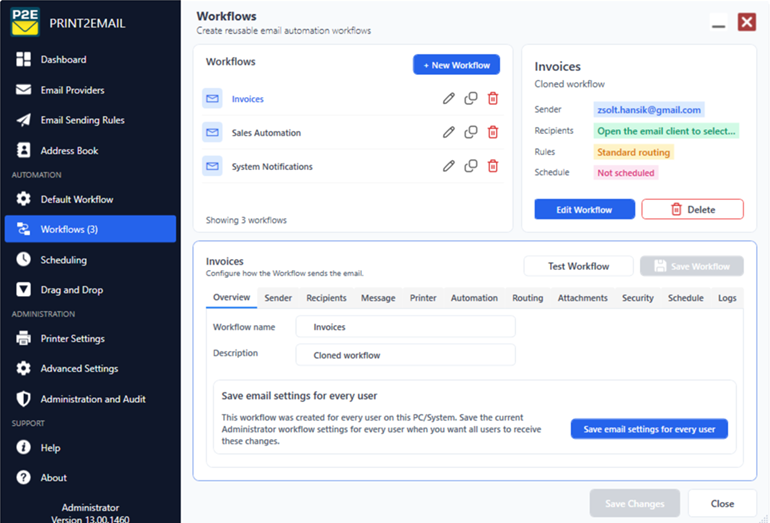
Task: Click the P2E envelope logo icon
Action: point(25,22)
